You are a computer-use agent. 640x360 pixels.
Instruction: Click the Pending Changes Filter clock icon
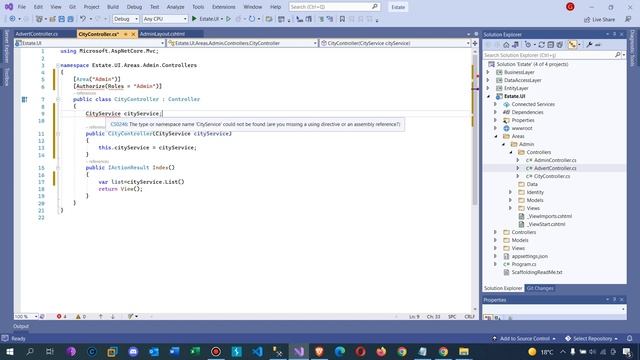point(528,44)
